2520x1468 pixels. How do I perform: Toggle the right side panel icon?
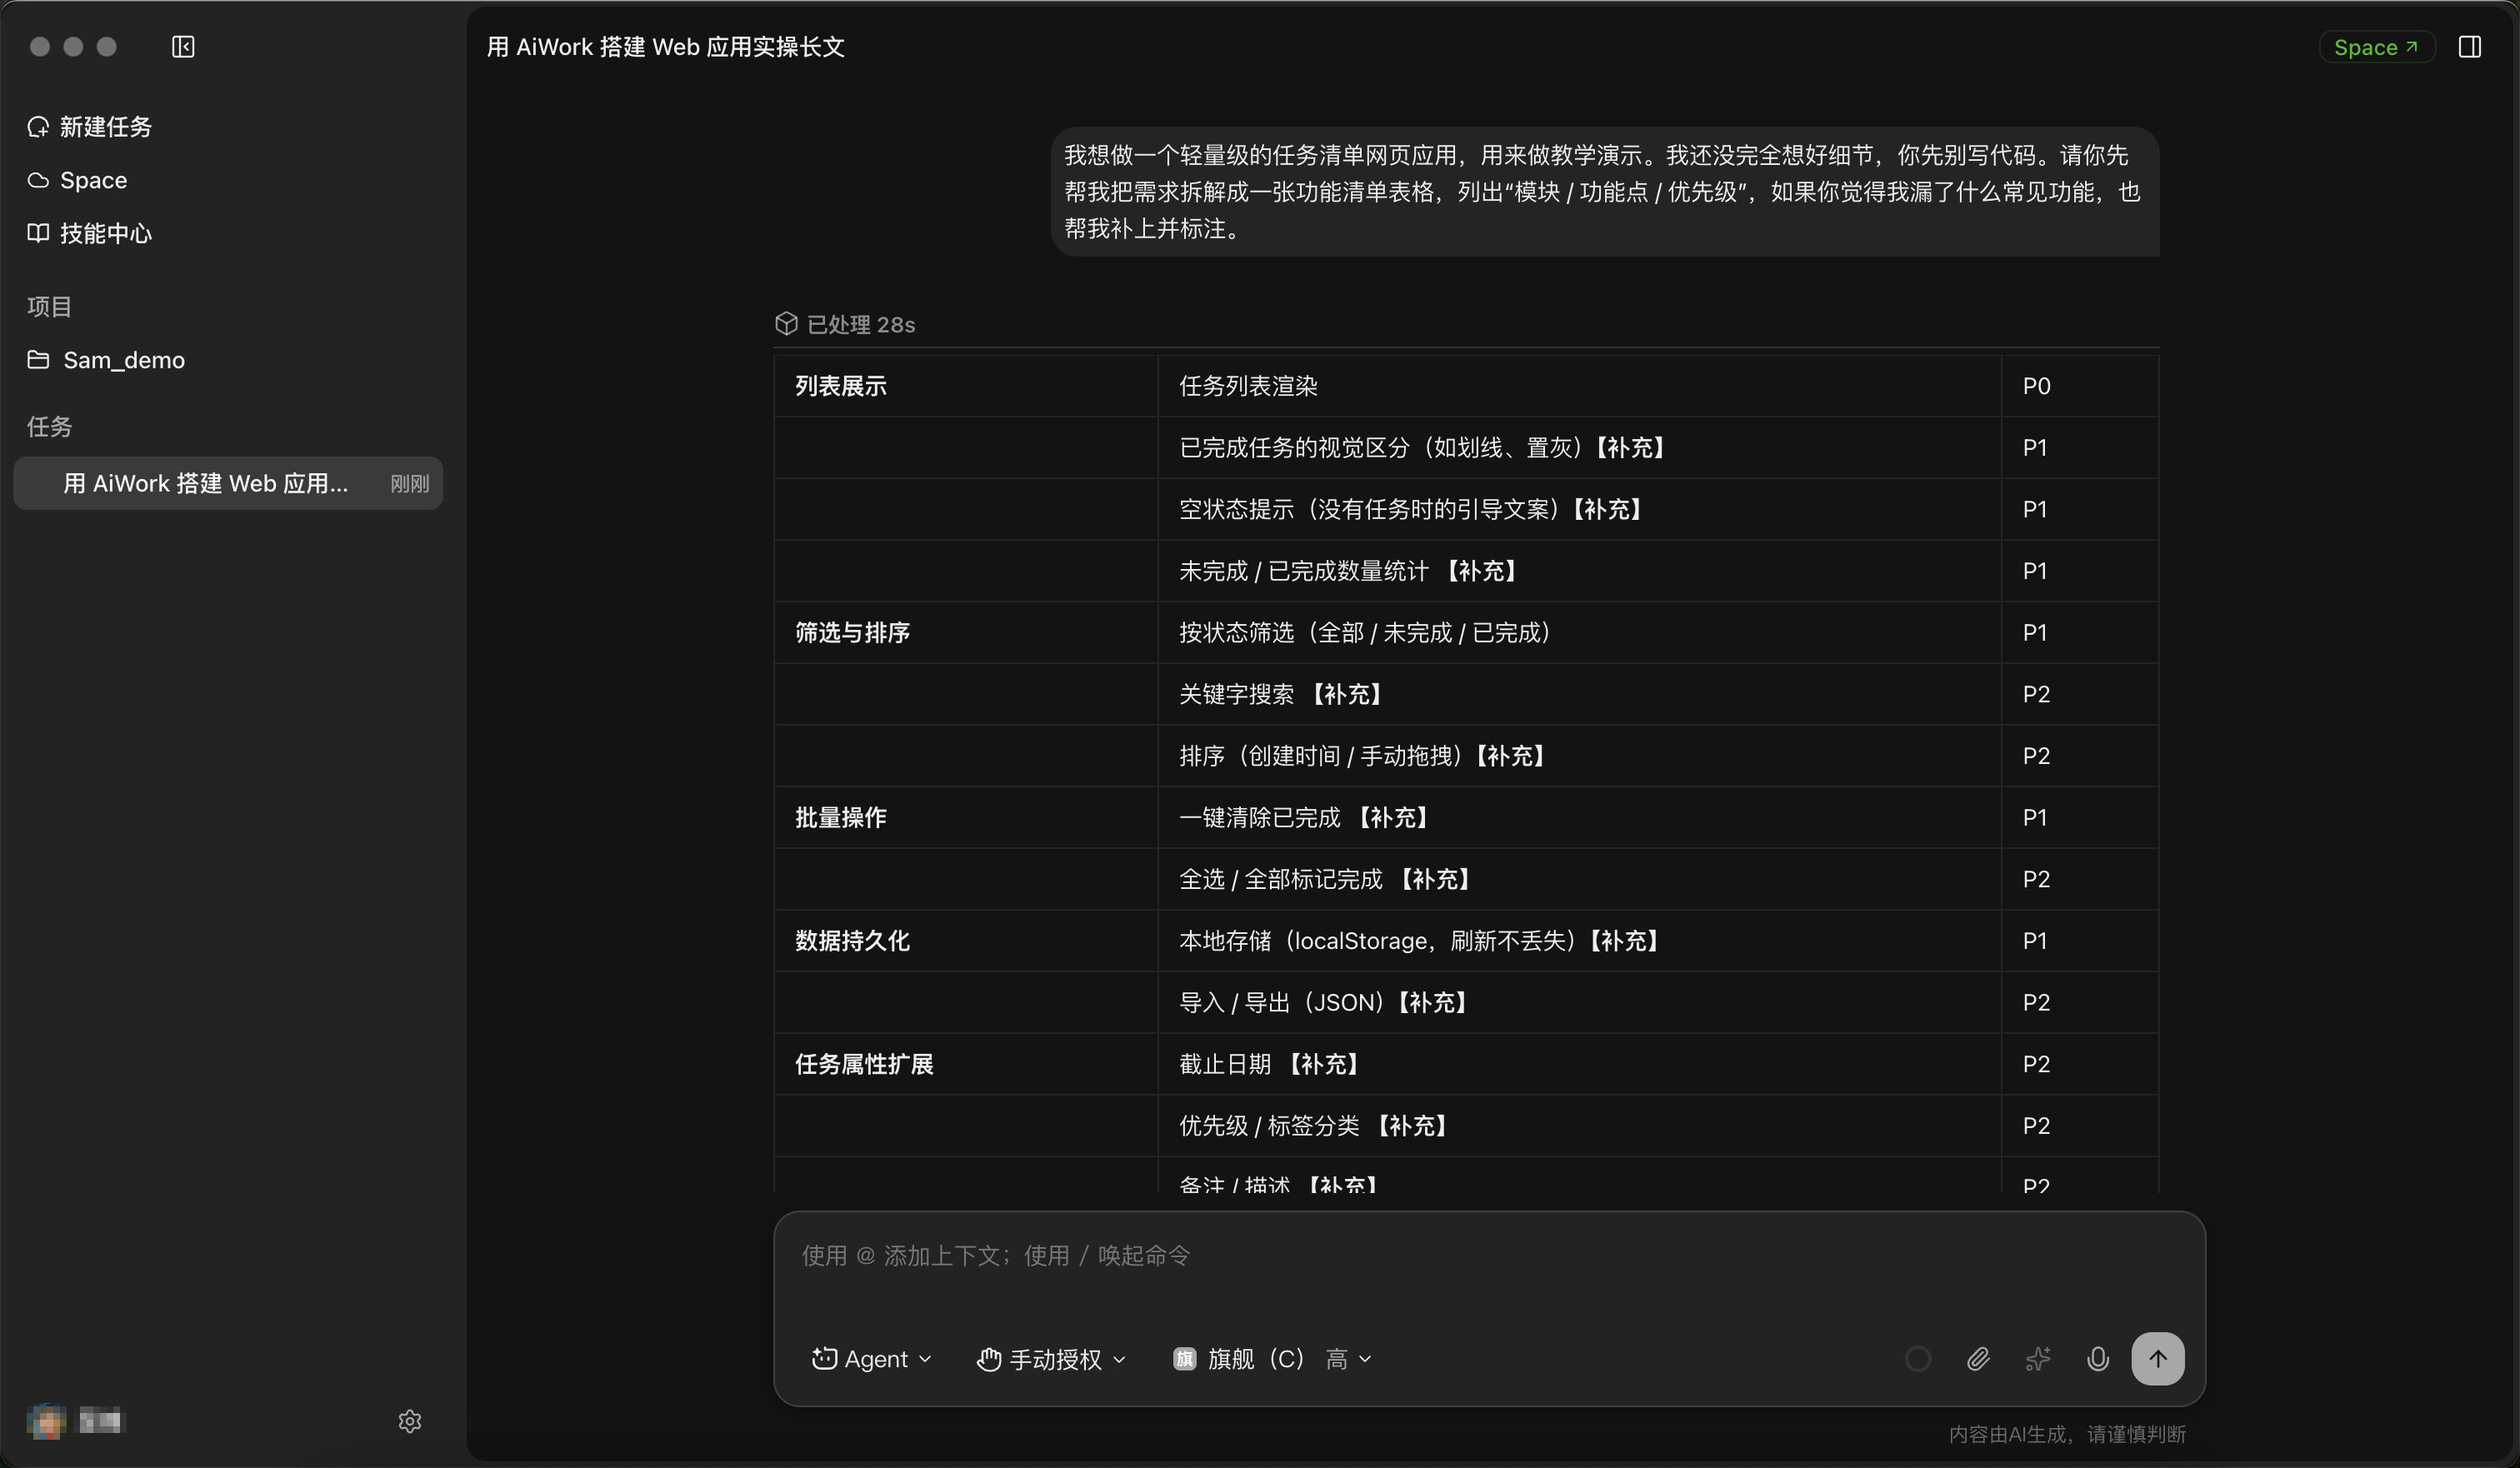pyautogui.click(x=2469, y=47)
